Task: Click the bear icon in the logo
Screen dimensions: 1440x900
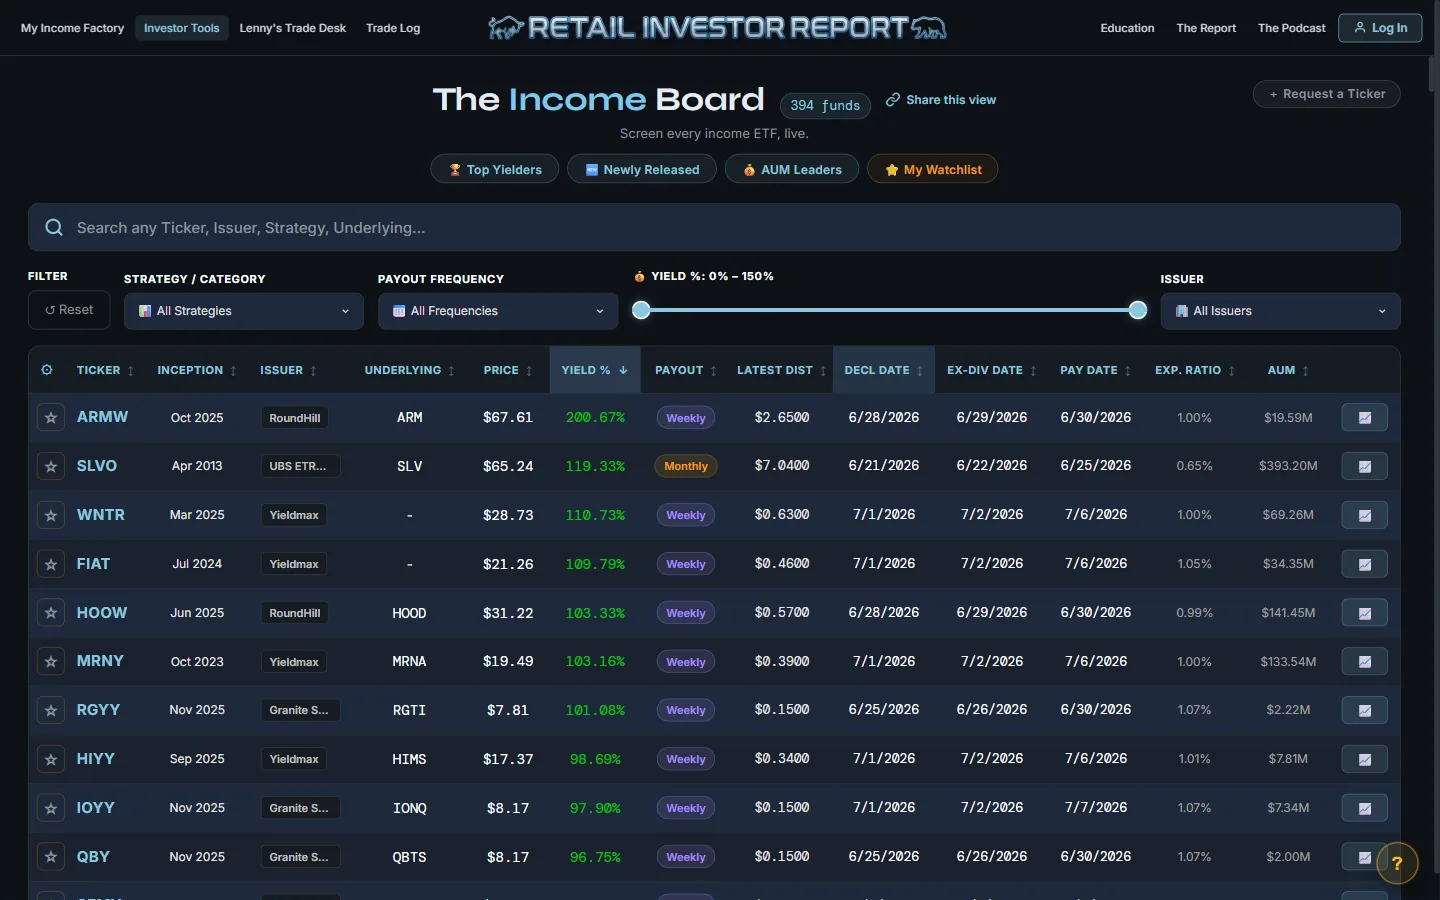Action: [x=929, y=28]
